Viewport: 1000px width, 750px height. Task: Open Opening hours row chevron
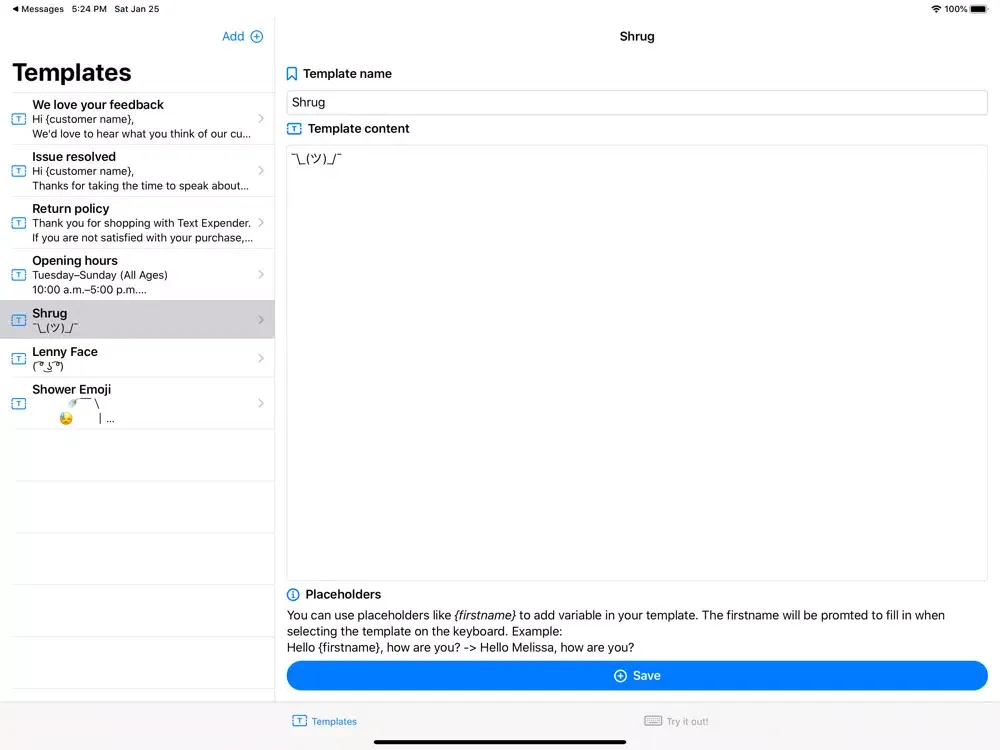(x=261, y=275)
